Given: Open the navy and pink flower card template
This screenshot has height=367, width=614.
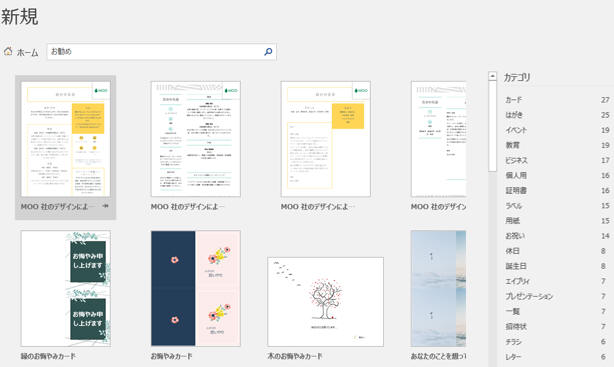Looking at the screenshot, I should (196, 288).
